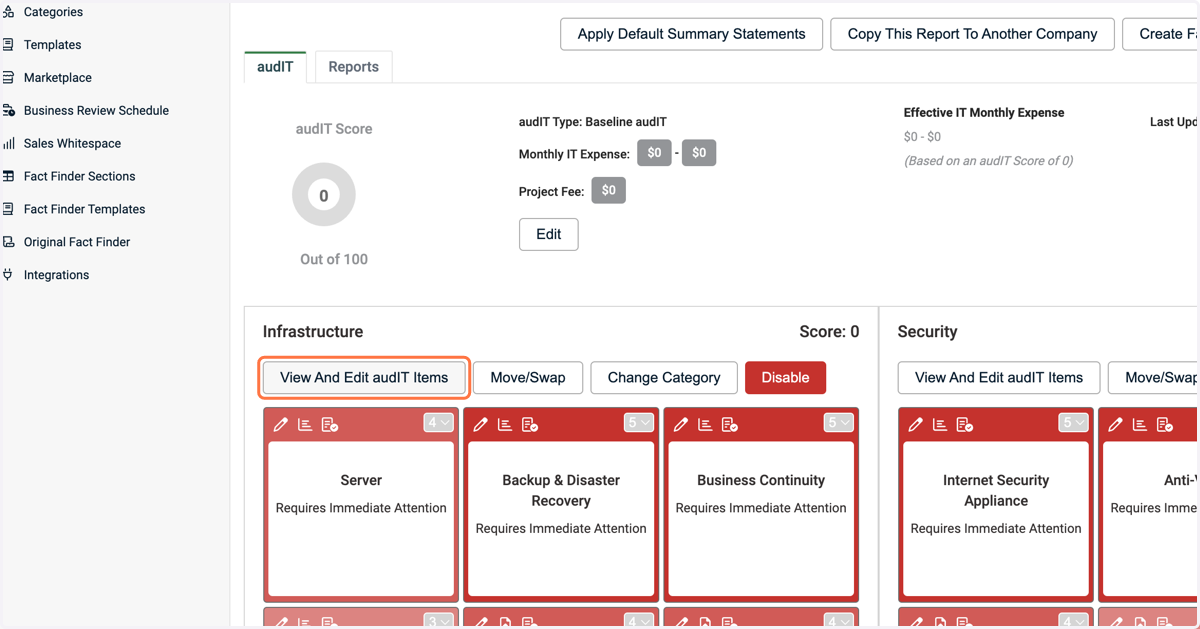Click the Business Review Schedule calendar icon
The width and height of the screenshot is (1200, 629).
9,111
